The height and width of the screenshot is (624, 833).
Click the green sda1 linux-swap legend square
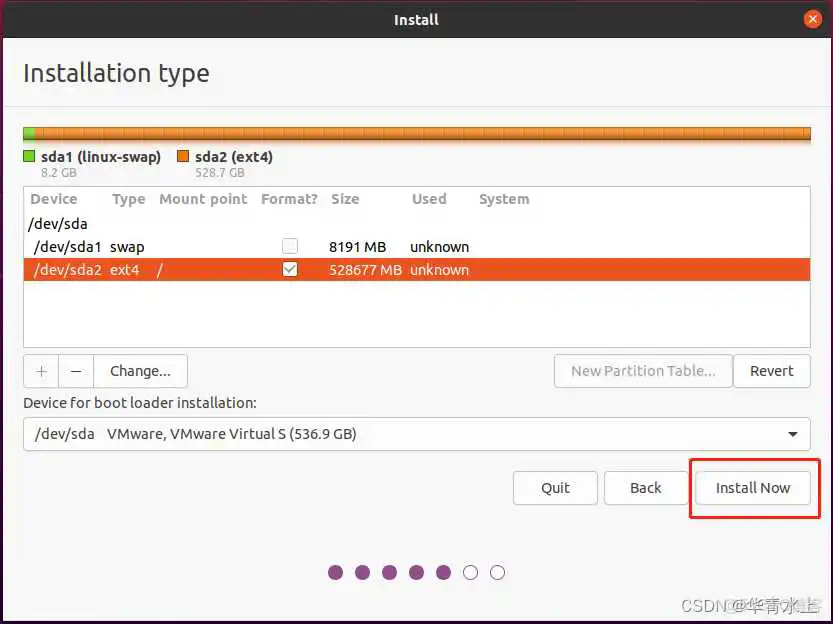[27, 156]
